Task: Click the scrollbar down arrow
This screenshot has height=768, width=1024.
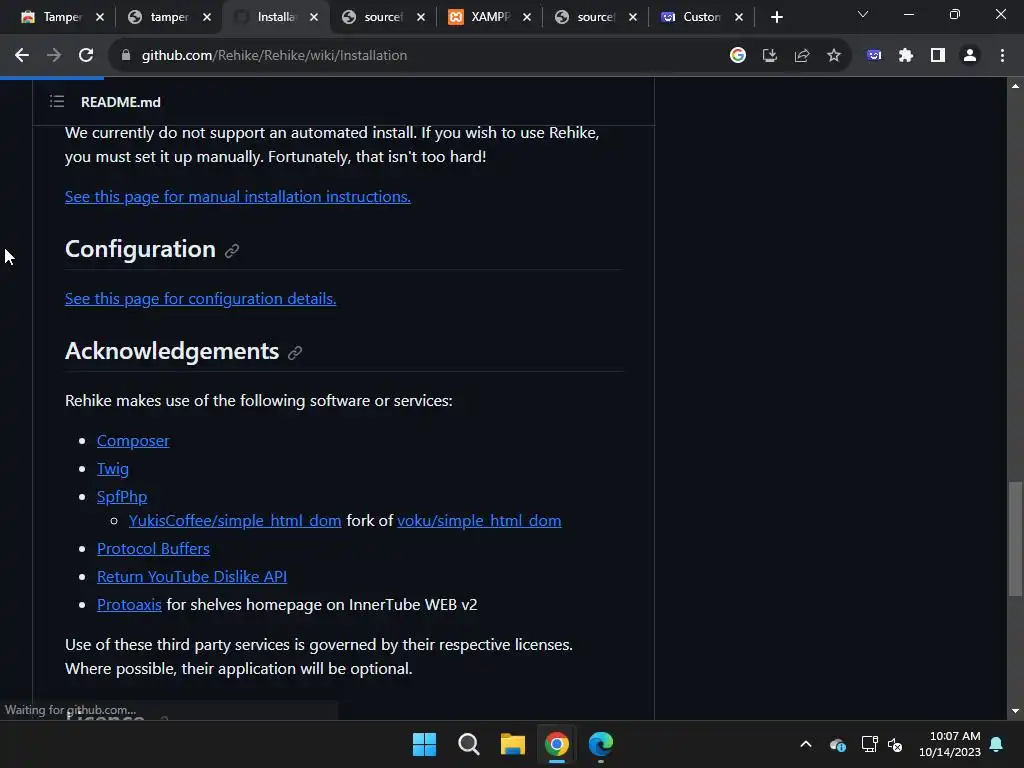Action: click(1015, 711)
